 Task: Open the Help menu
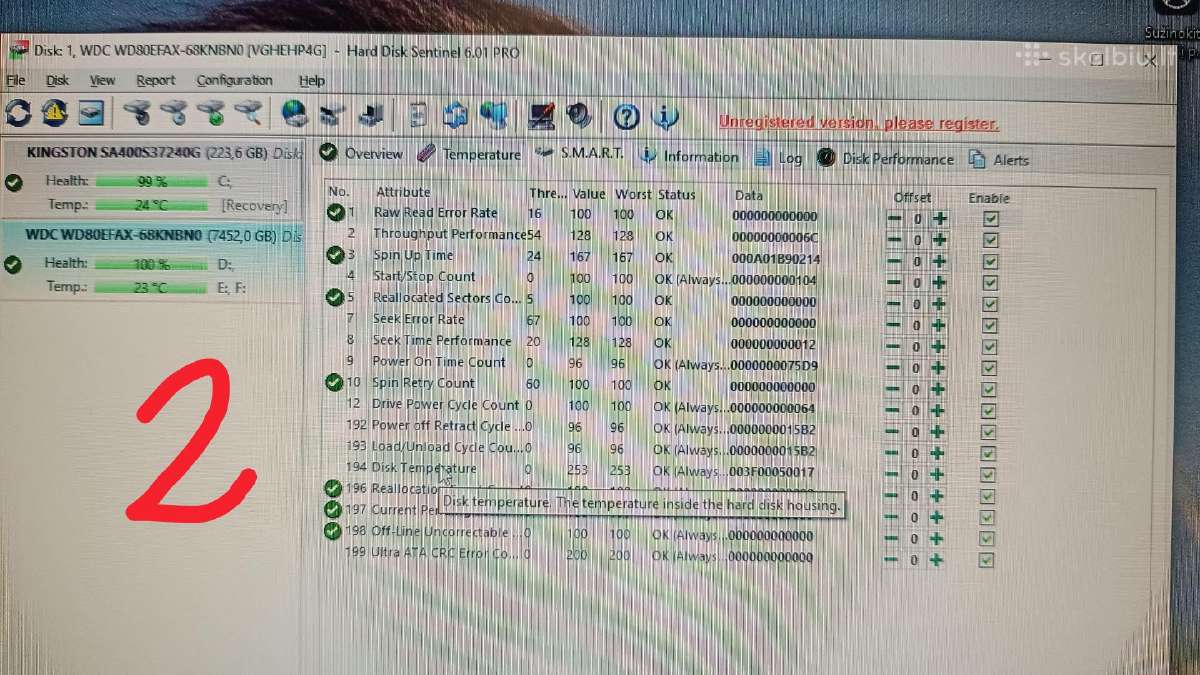pos(312,81)
